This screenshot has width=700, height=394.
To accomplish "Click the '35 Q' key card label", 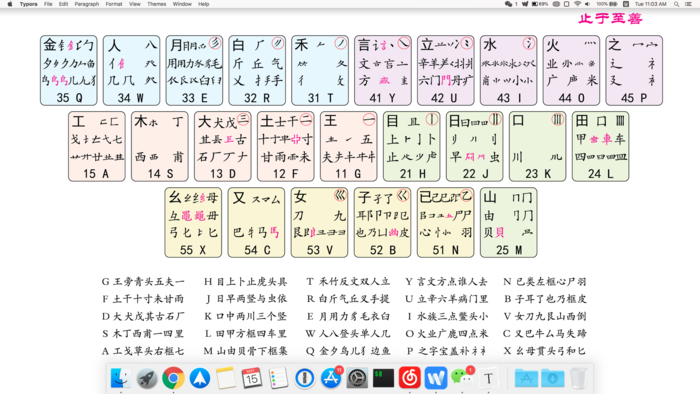I will (70, 98).
